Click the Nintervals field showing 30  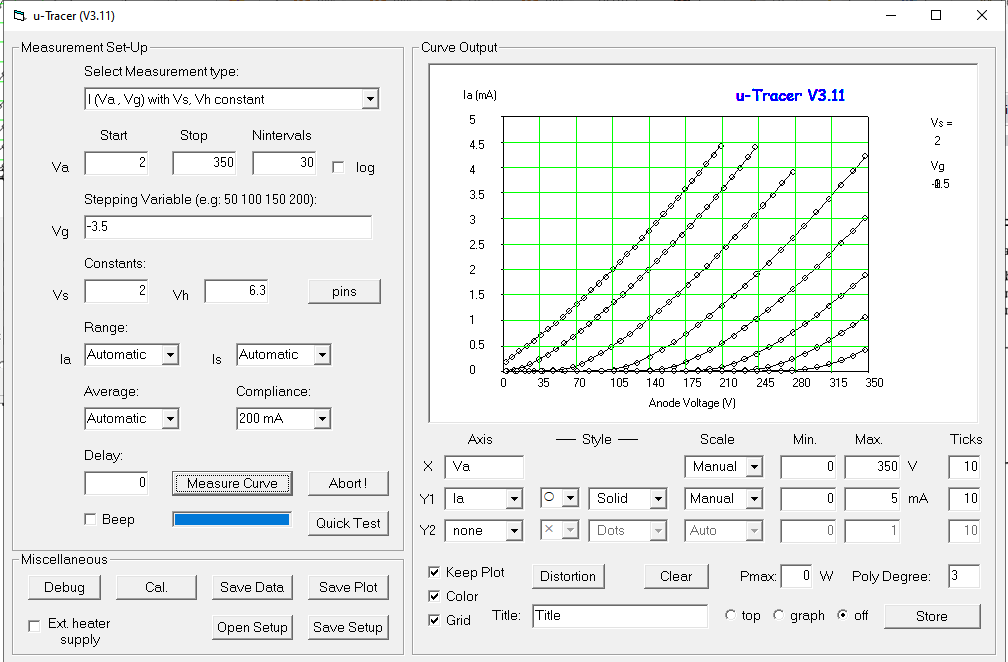[284, 163]
